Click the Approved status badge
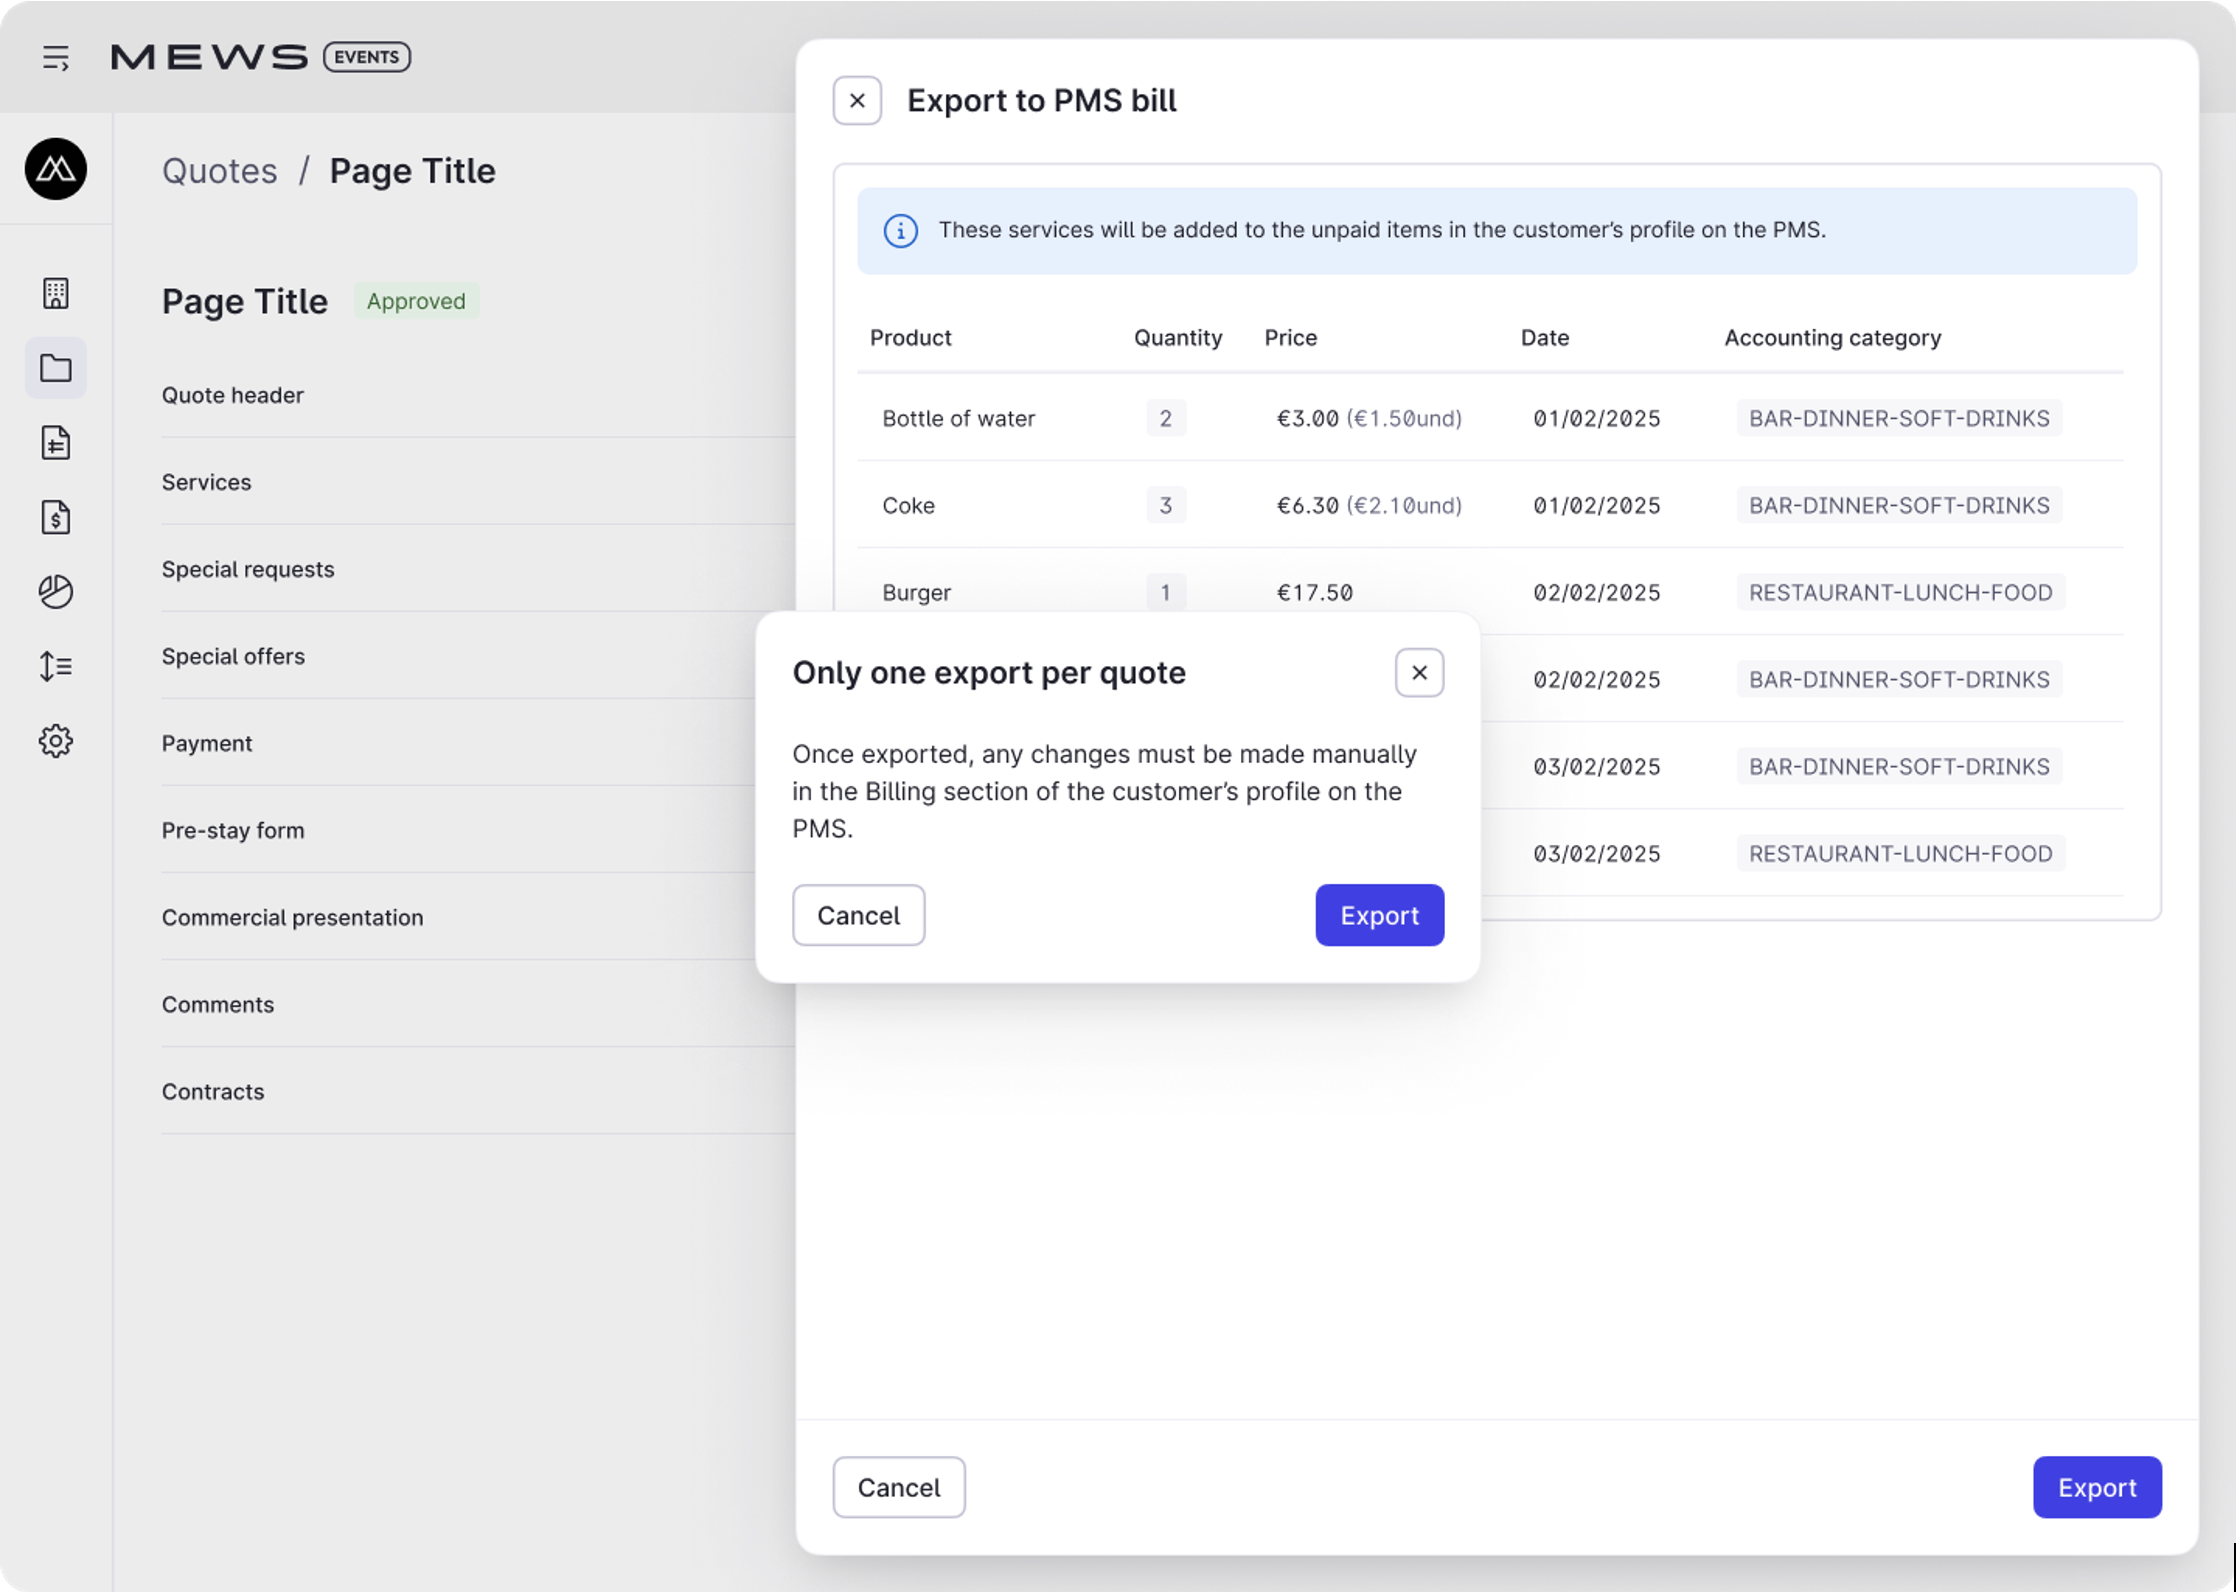Image resolution: width=2236 pixels, height=1592 pixels. 416,301
